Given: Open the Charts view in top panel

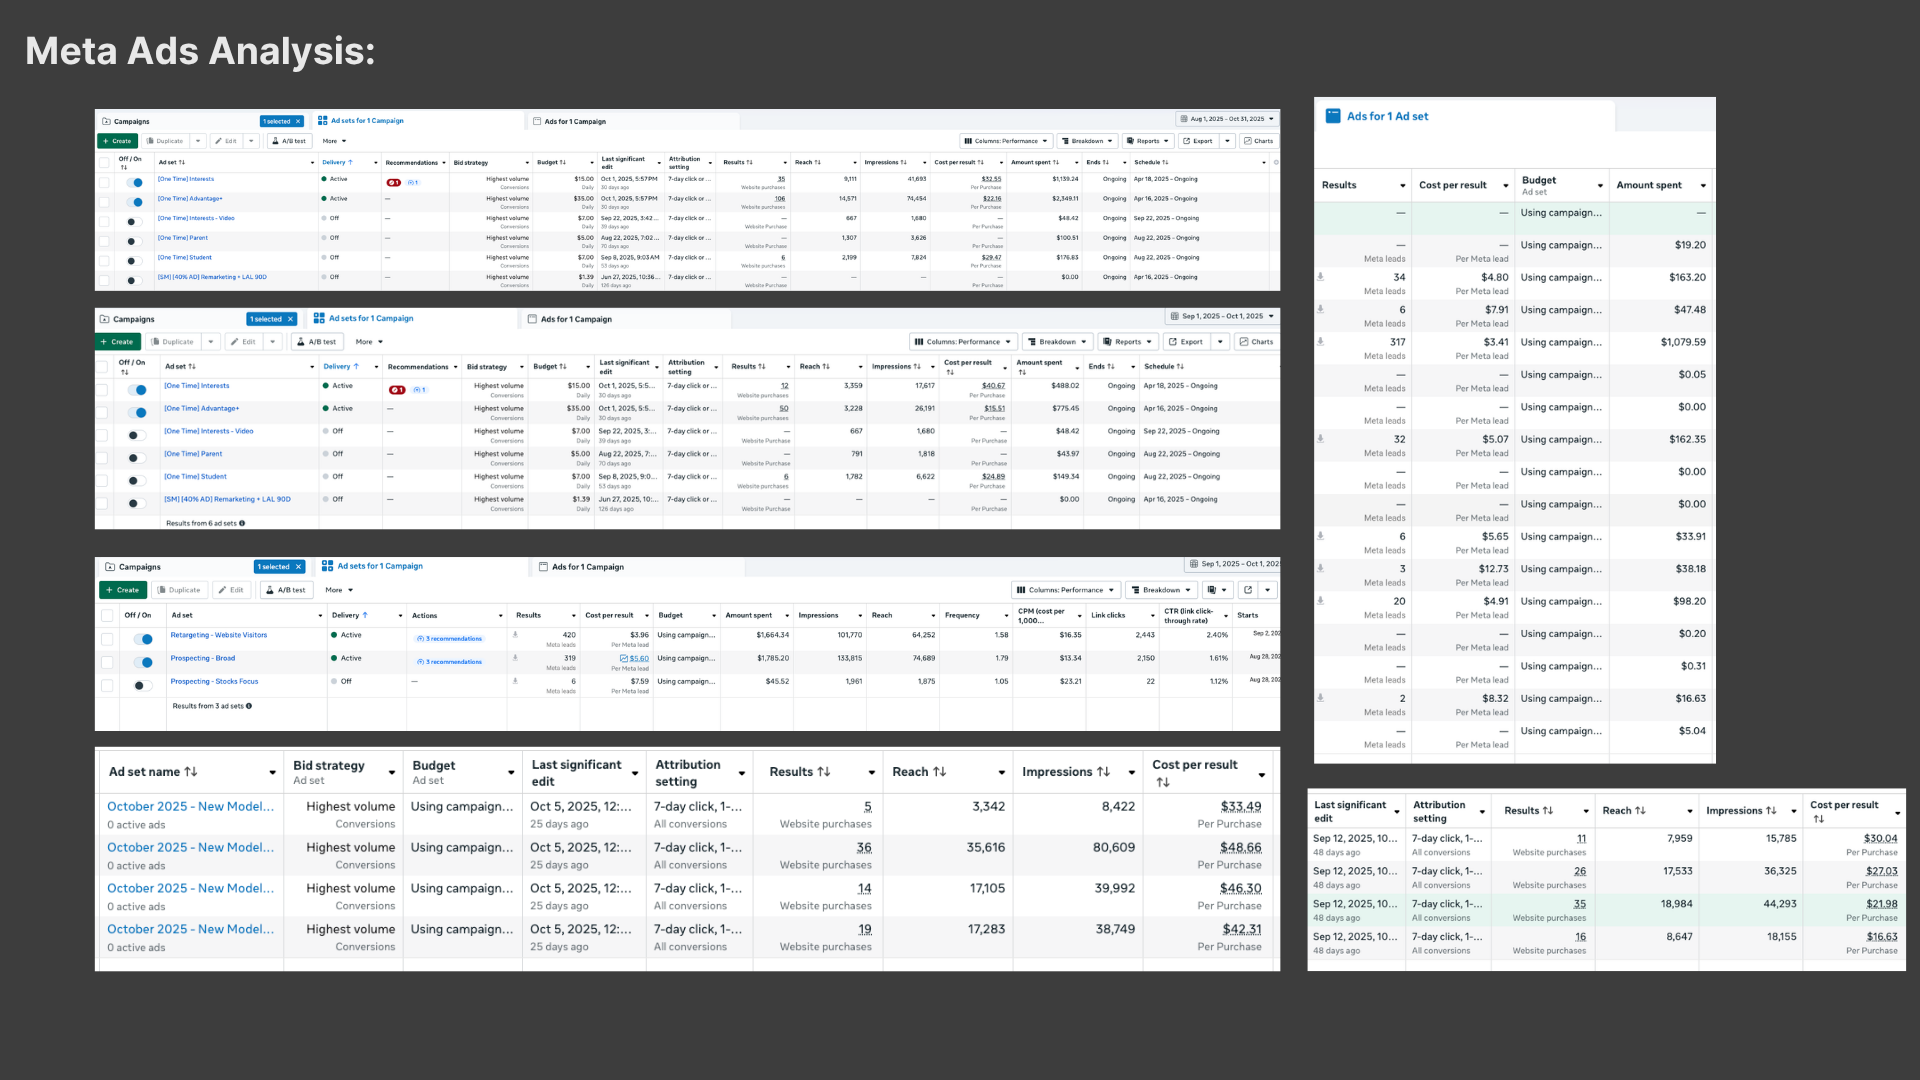Looking at the screenshot, I should pos(1259,141).
